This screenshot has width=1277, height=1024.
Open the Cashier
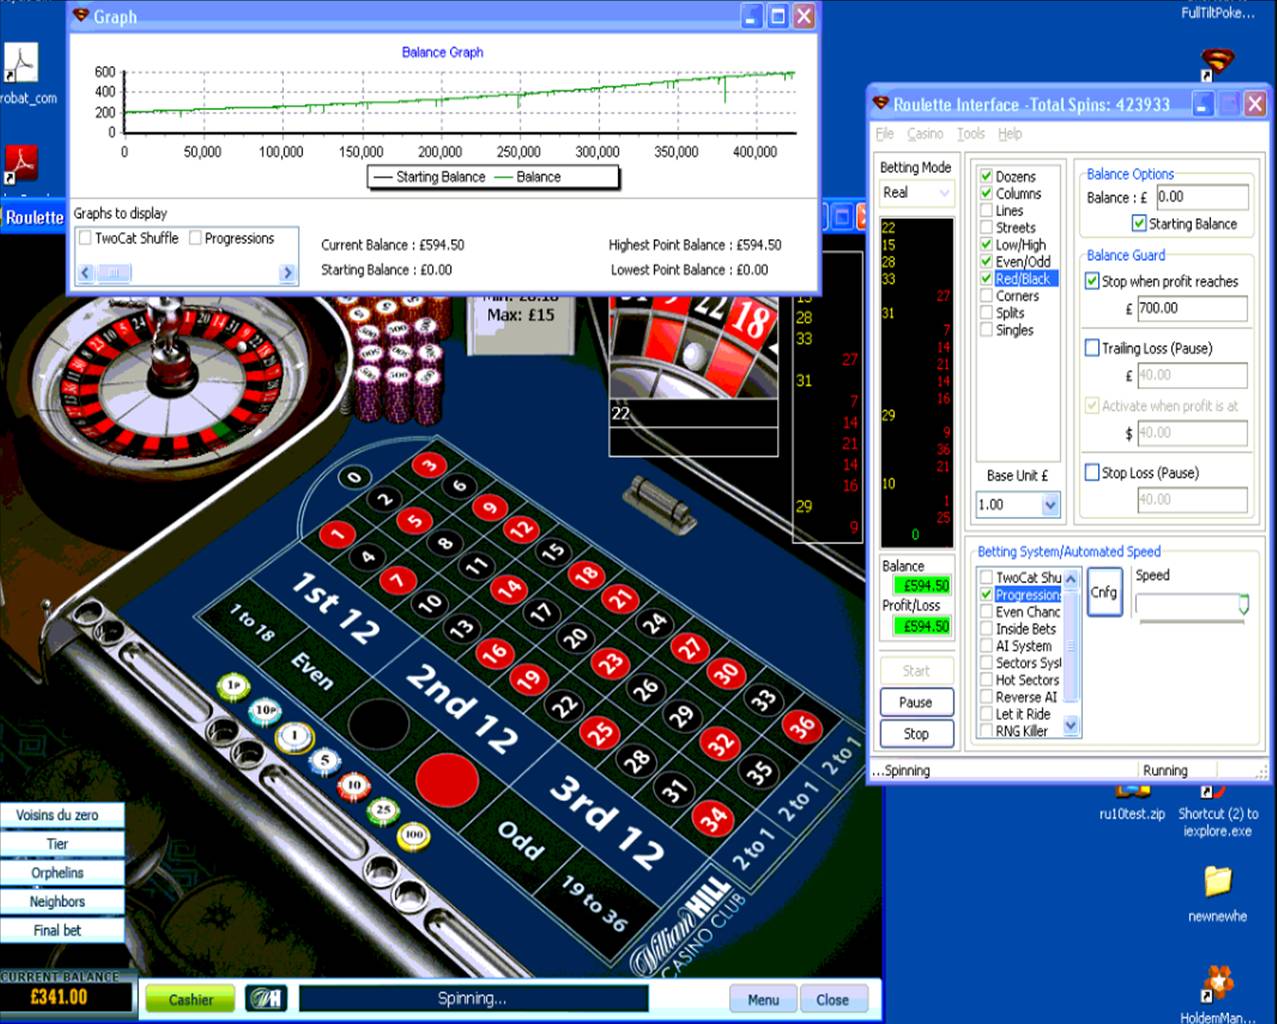191,999
